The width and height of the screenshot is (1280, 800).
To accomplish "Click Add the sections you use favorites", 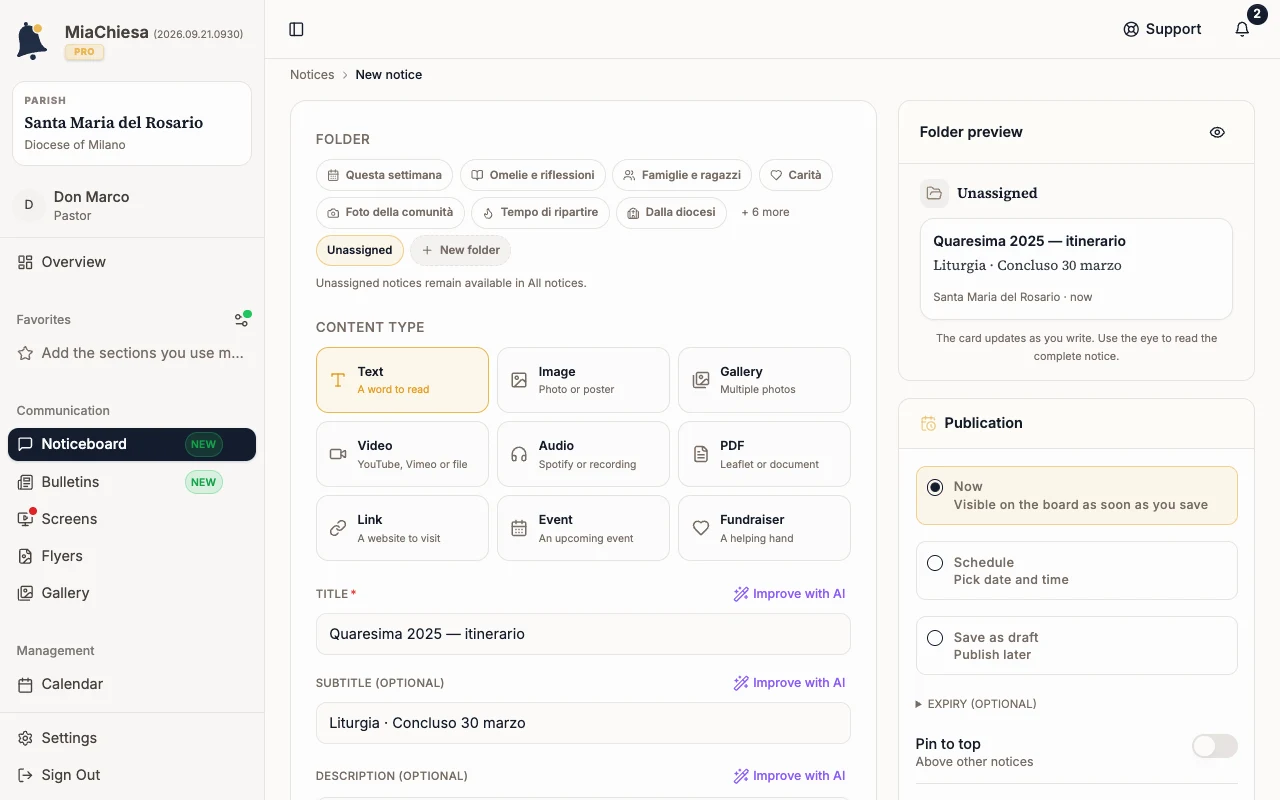I will click(132, 353).
